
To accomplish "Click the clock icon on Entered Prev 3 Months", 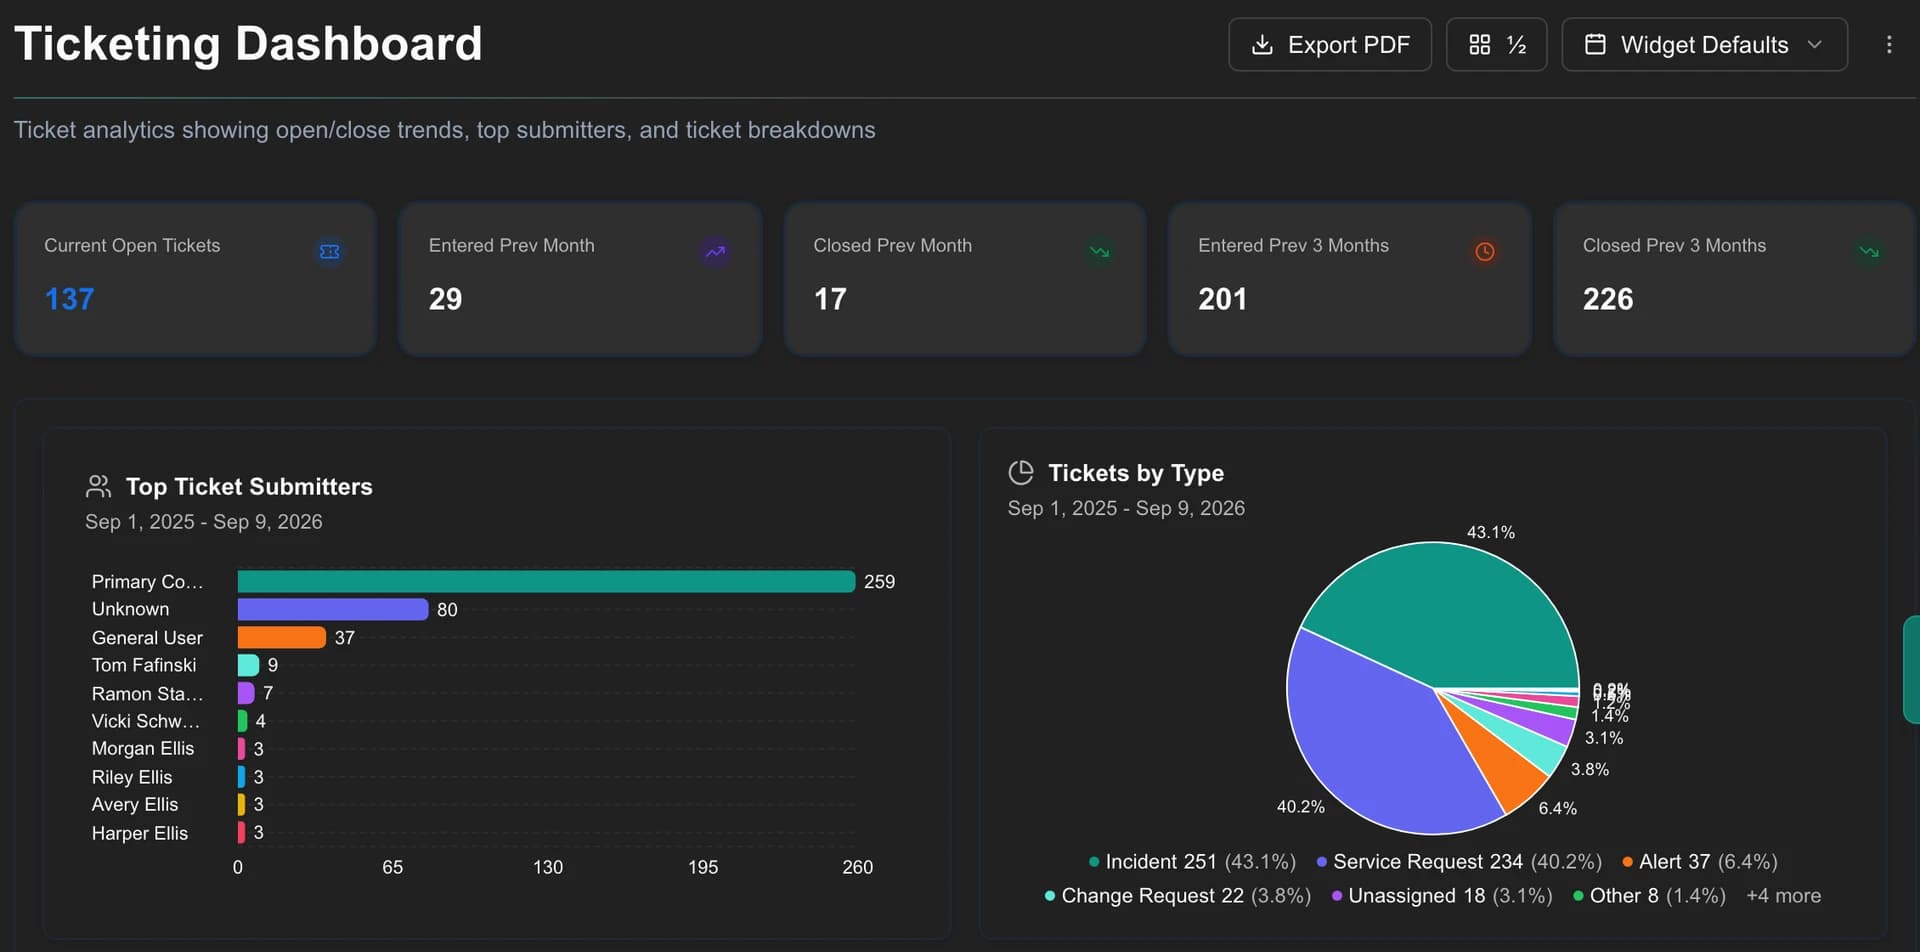I will pos(1485,252).
